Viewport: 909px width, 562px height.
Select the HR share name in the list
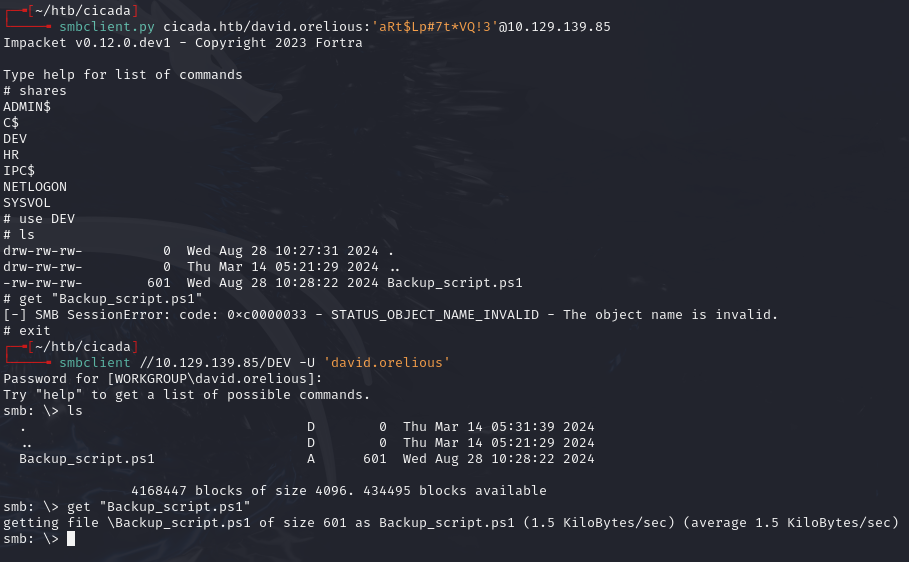[x=11, y=155]
